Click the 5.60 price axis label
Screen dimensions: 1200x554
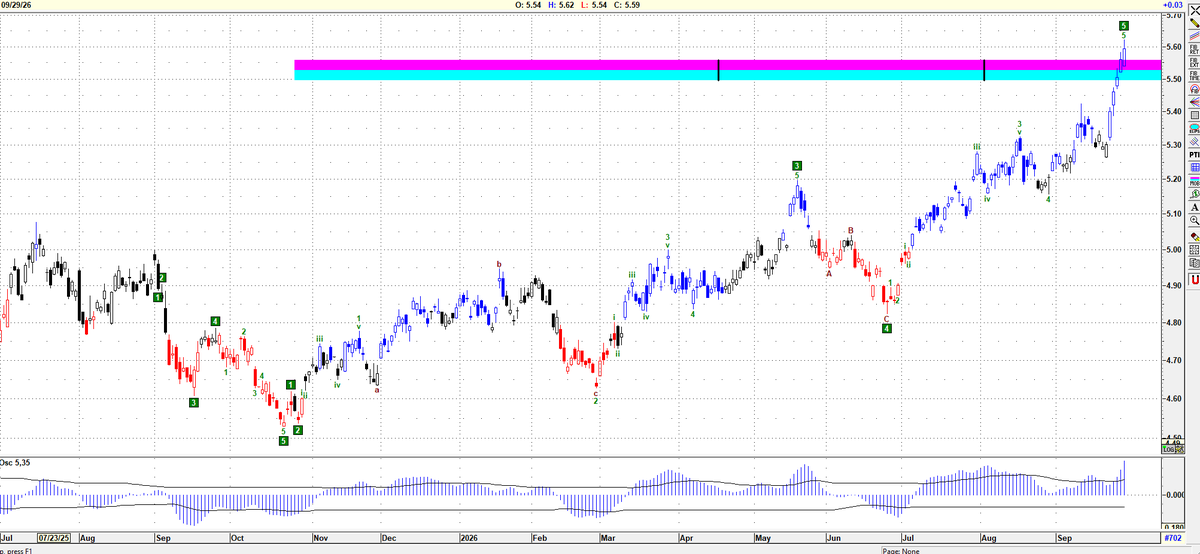point(1175,47)
